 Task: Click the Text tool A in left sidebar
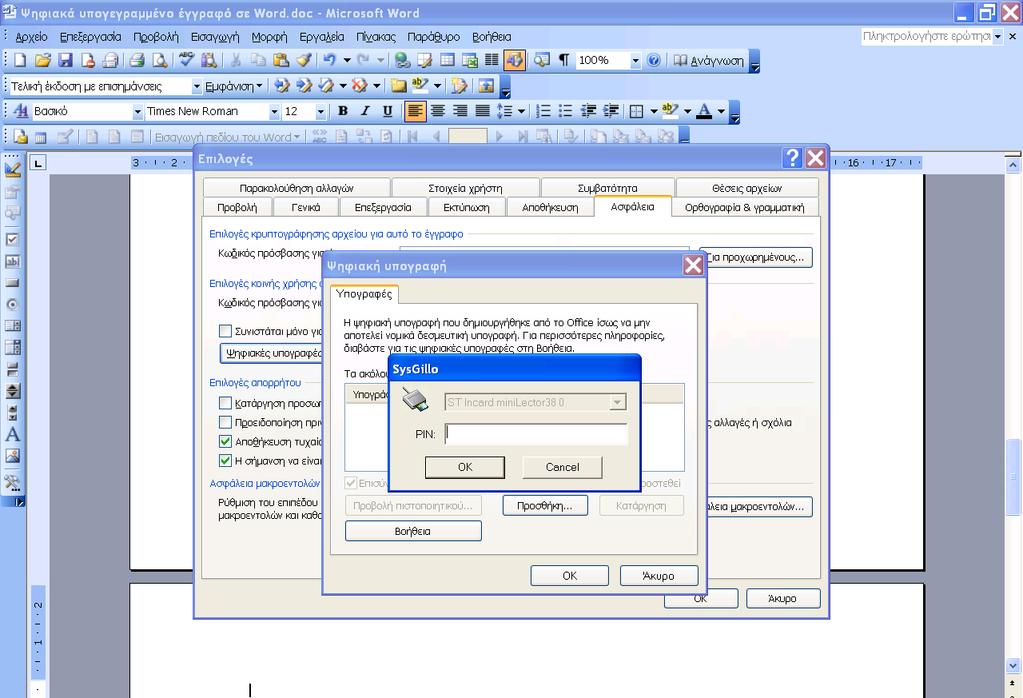(12, 434)
